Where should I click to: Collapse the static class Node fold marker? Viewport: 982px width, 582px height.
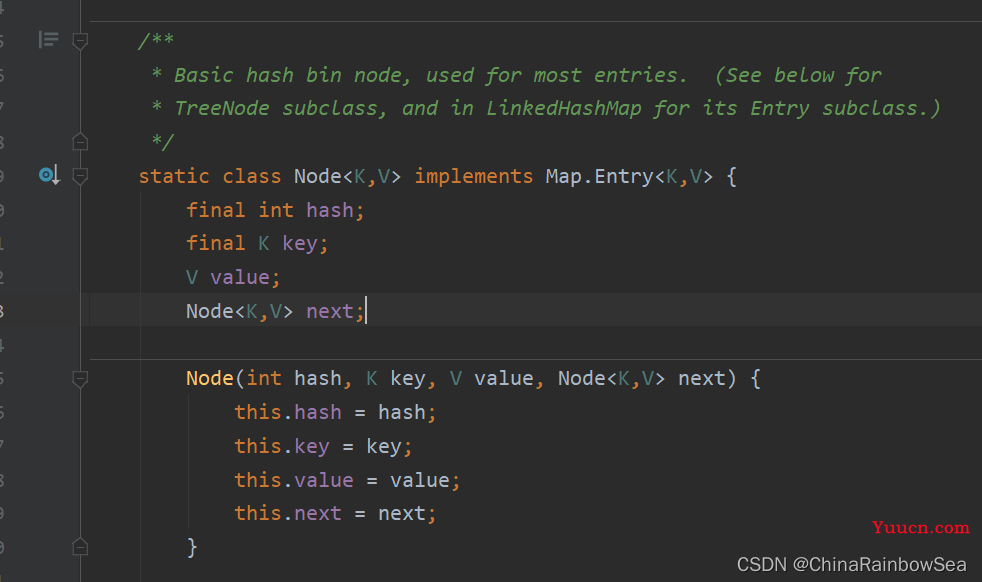pos(80,176)
